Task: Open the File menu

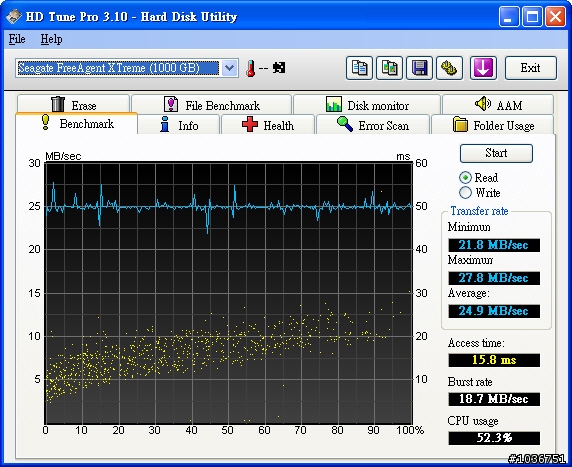Action: [17, 39]
